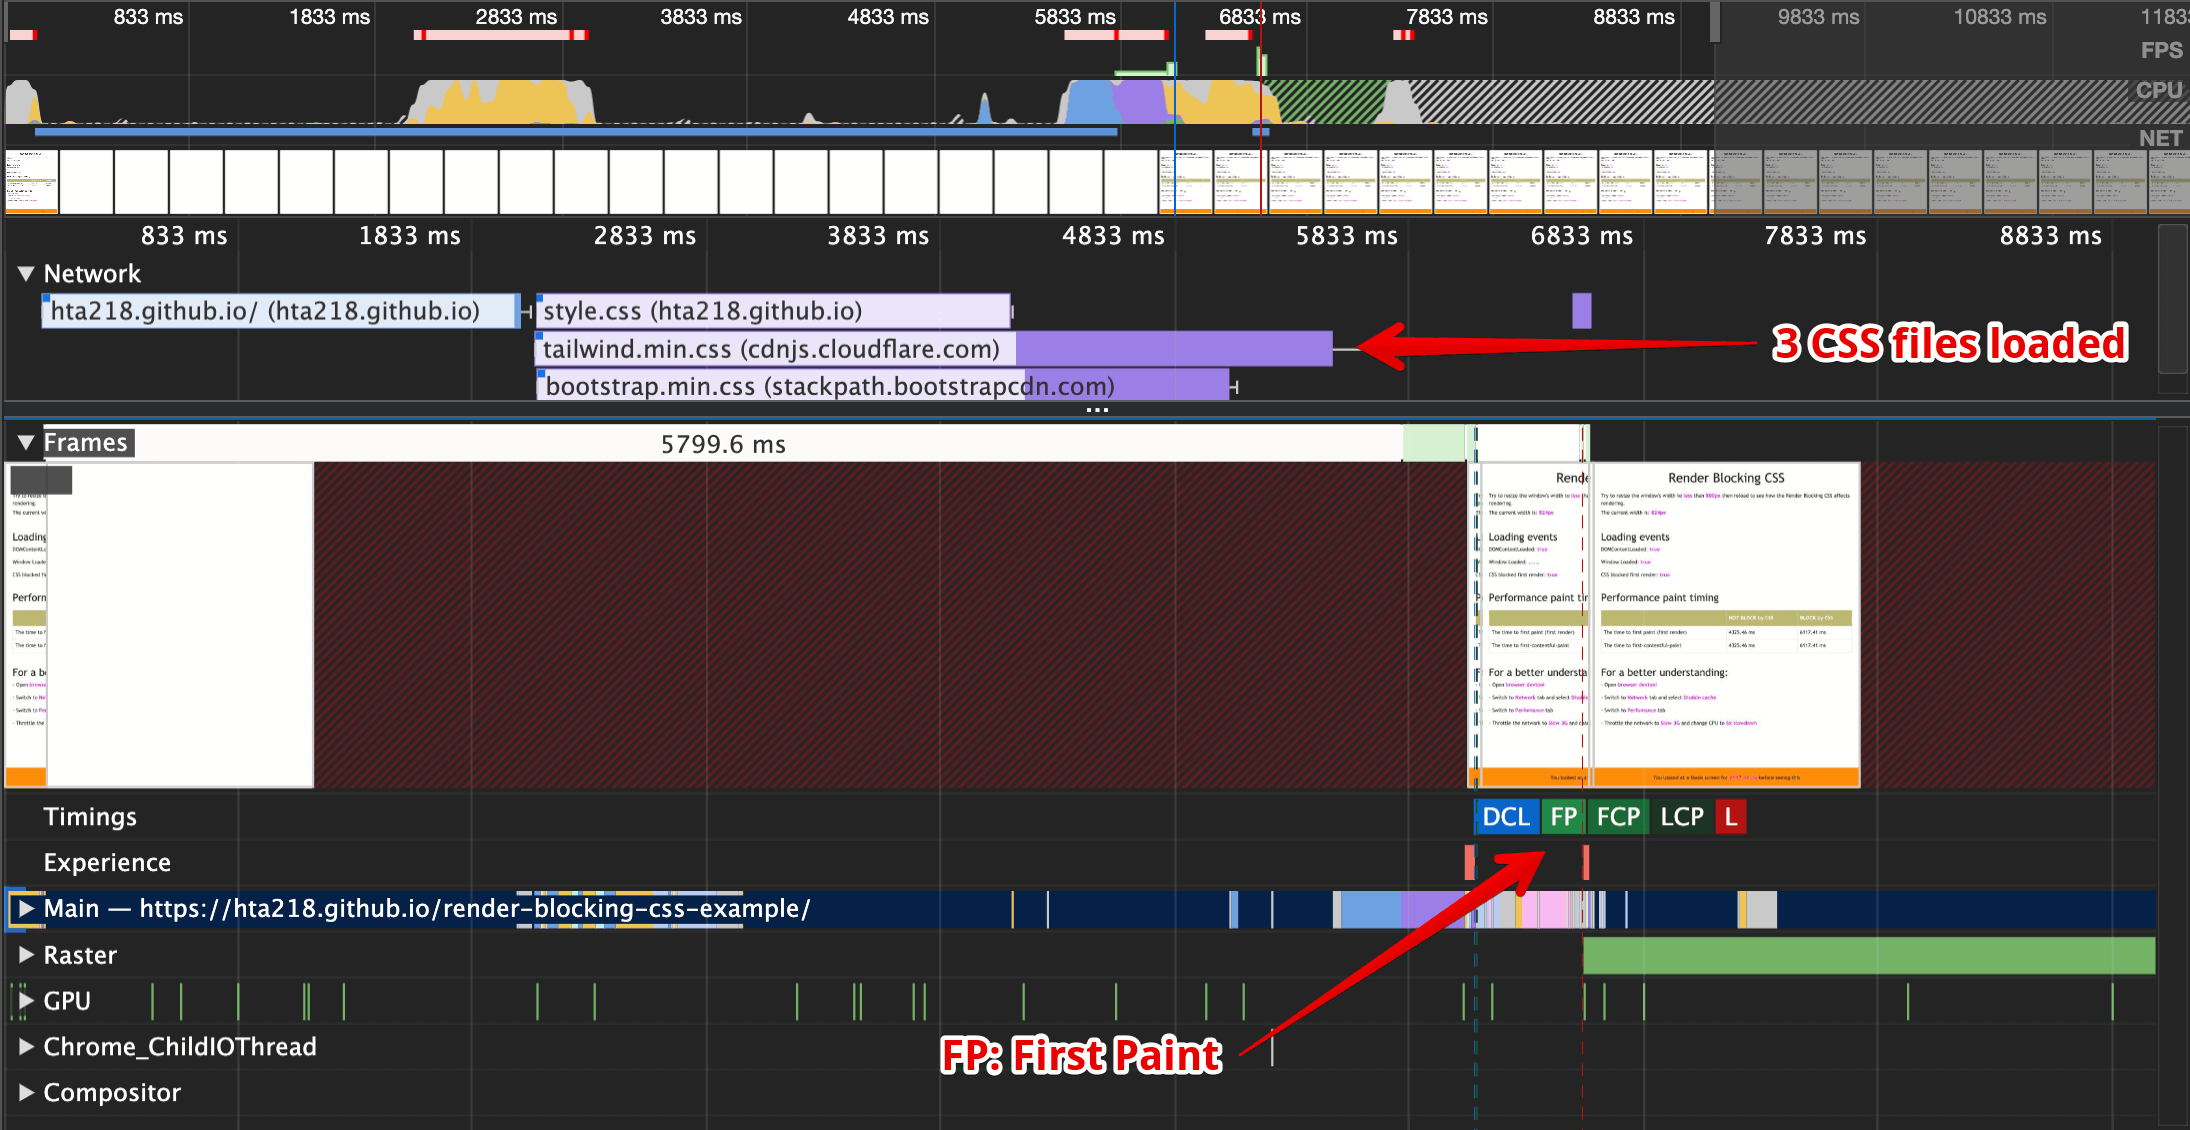Click the LCP timing badge
The image size is (2190, 1130).
point(1681,817)
